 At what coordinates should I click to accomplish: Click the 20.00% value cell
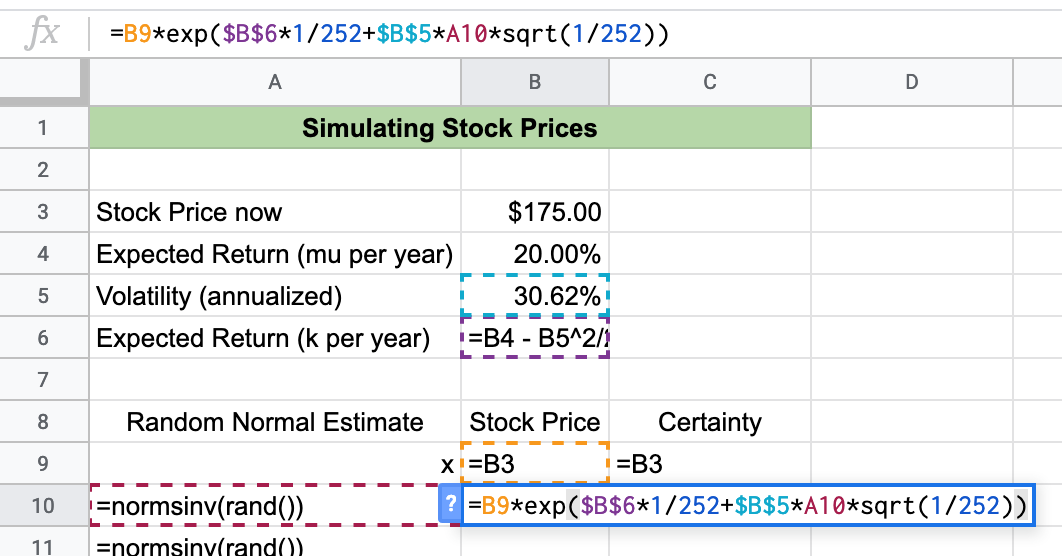535,253
